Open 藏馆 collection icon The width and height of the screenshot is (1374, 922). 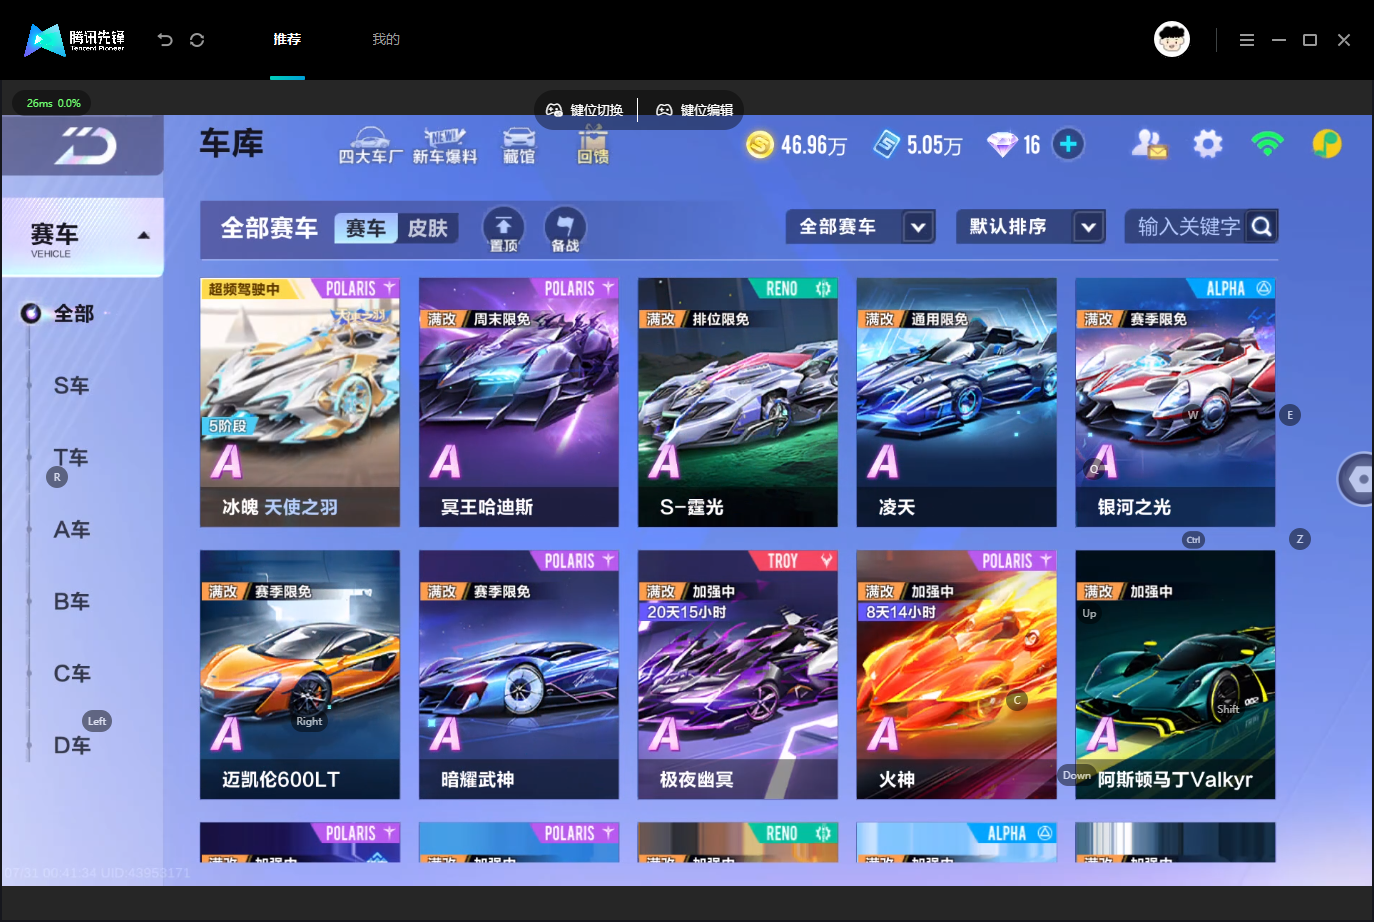coord(519,146)
